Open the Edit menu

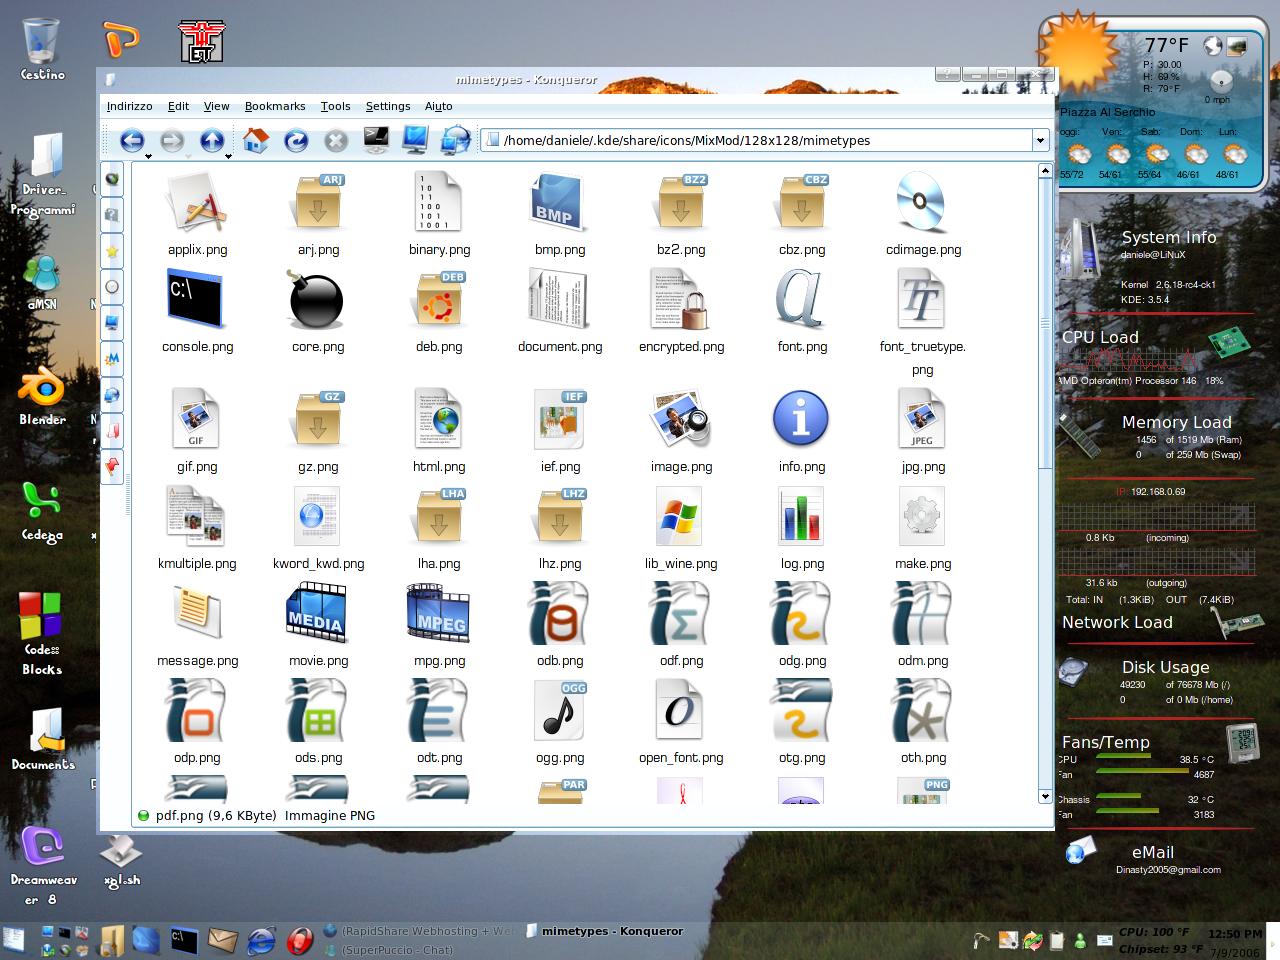pyautogui.click(x=178, y=106)
